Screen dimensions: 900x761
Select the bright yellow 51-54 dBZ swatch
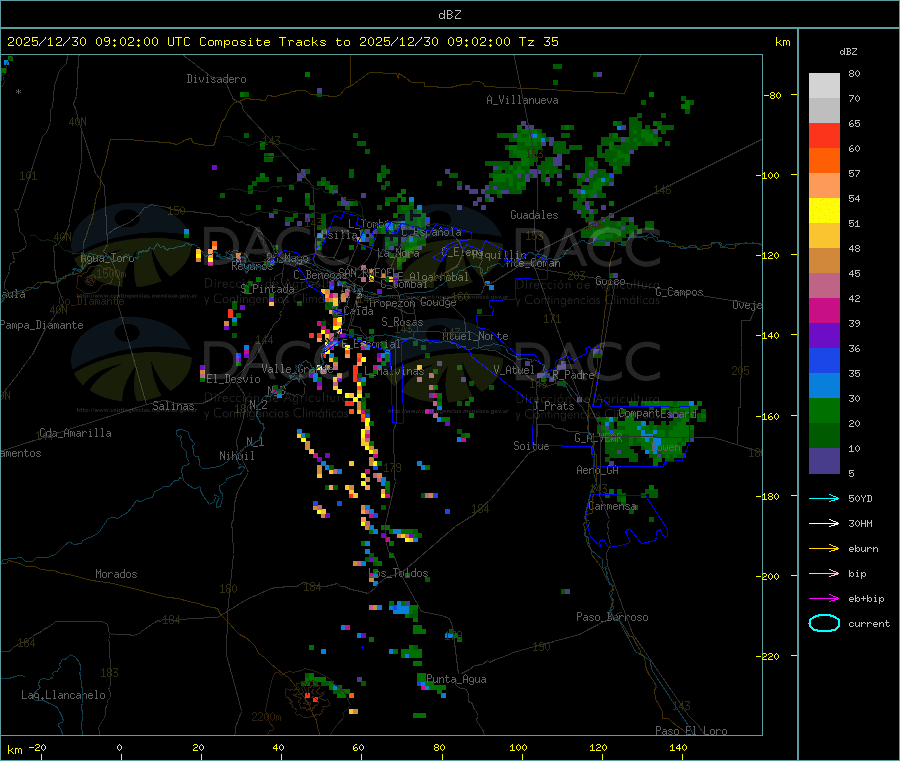tap(824, 211)
